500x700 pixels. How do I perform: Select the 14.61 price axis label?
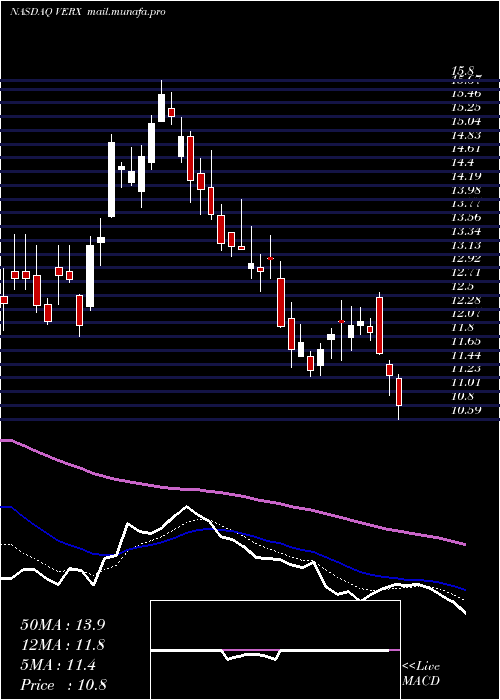[x=466, y=149]
